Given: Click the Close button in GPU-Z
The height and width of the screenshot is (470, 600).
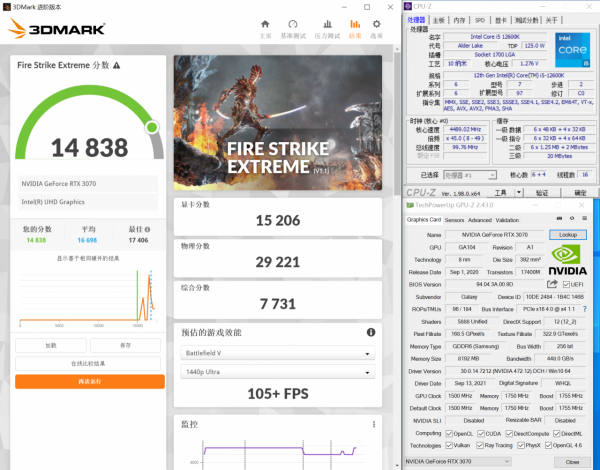Looking at the screenshot, I should coord(572,462).
